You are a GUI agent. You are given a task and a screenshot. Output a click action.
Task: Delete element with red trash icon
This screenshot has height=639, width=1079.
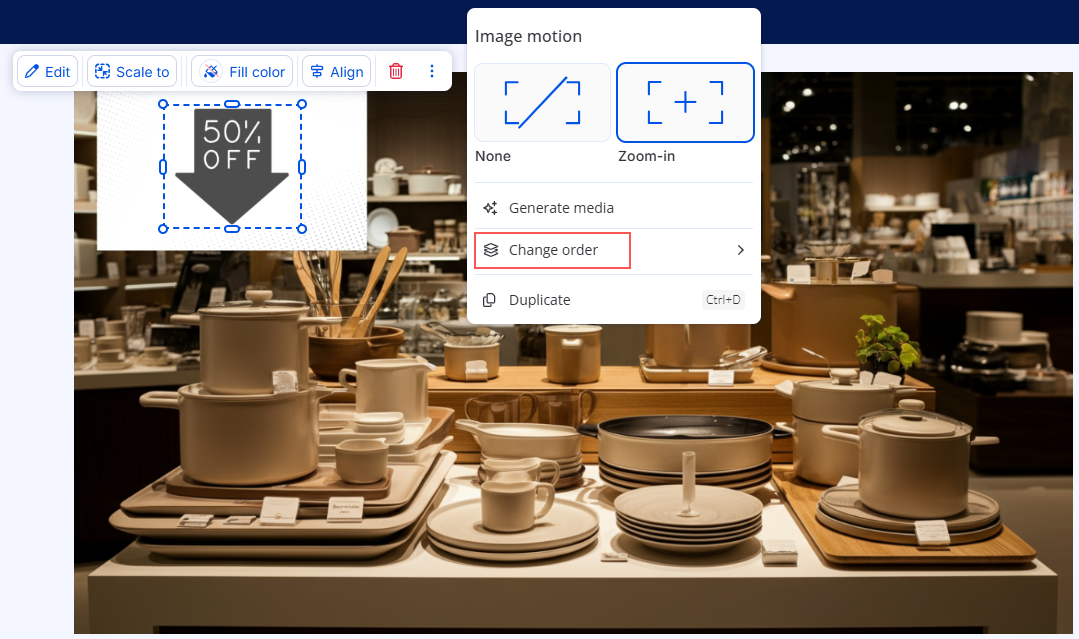[396, 72]
